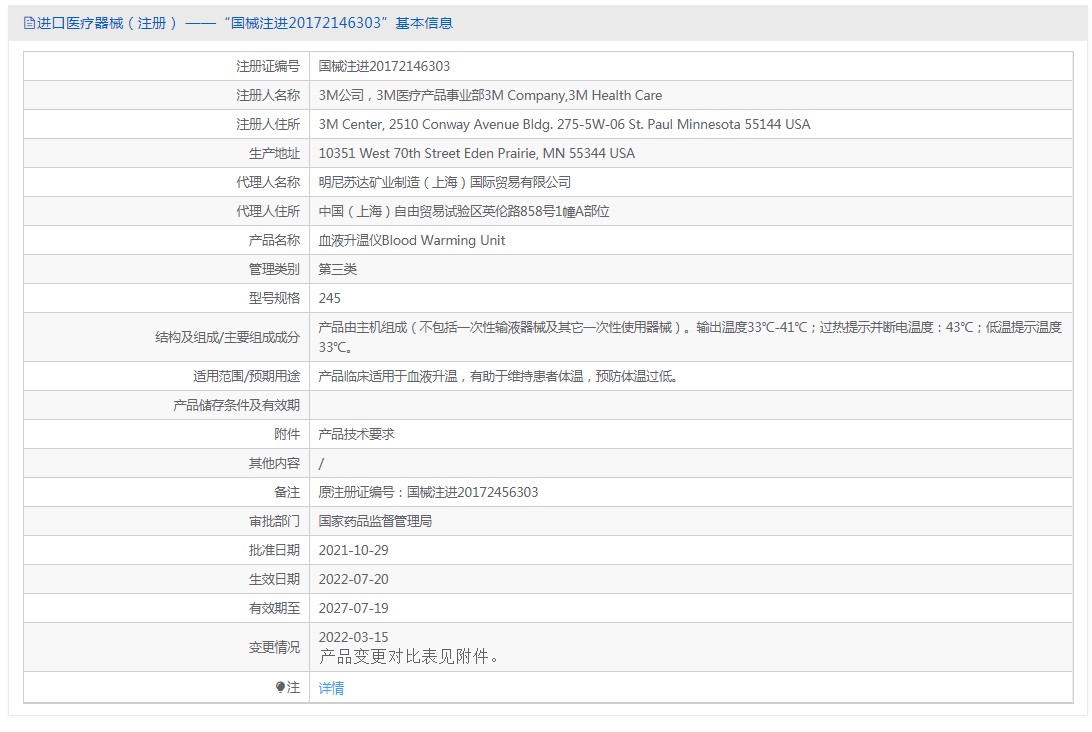The height and width of the screenshot is (732, 1092).
Task: Open the 详情 link
Action: 331,688
